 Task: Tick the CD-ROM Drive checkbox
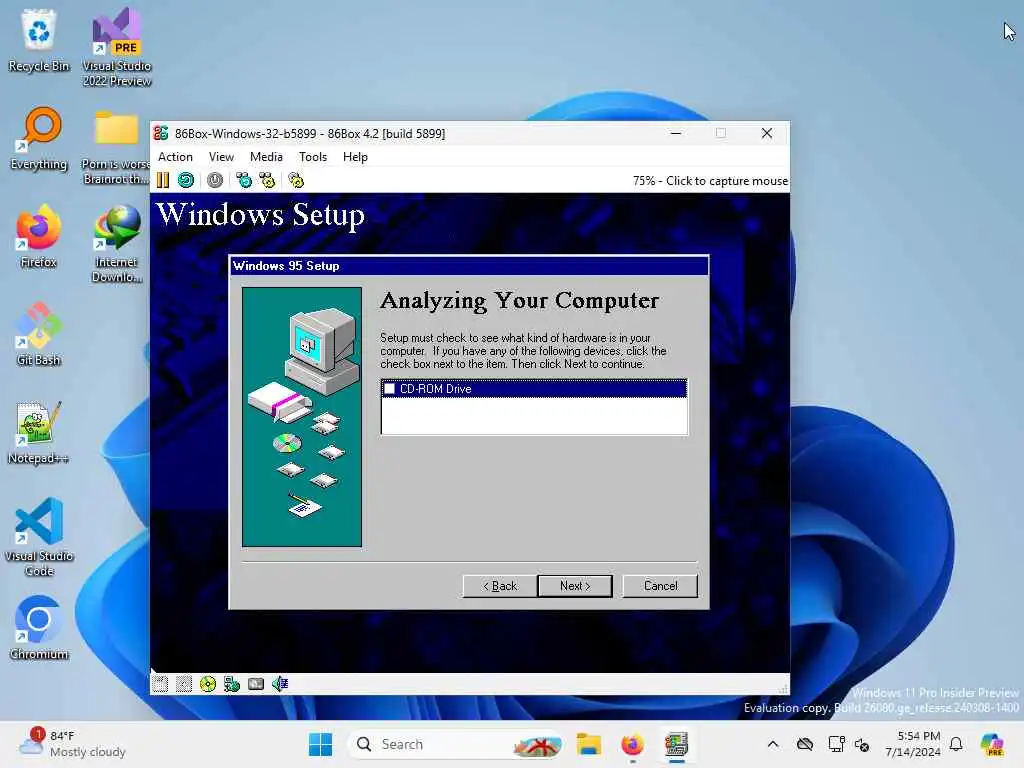389,389
